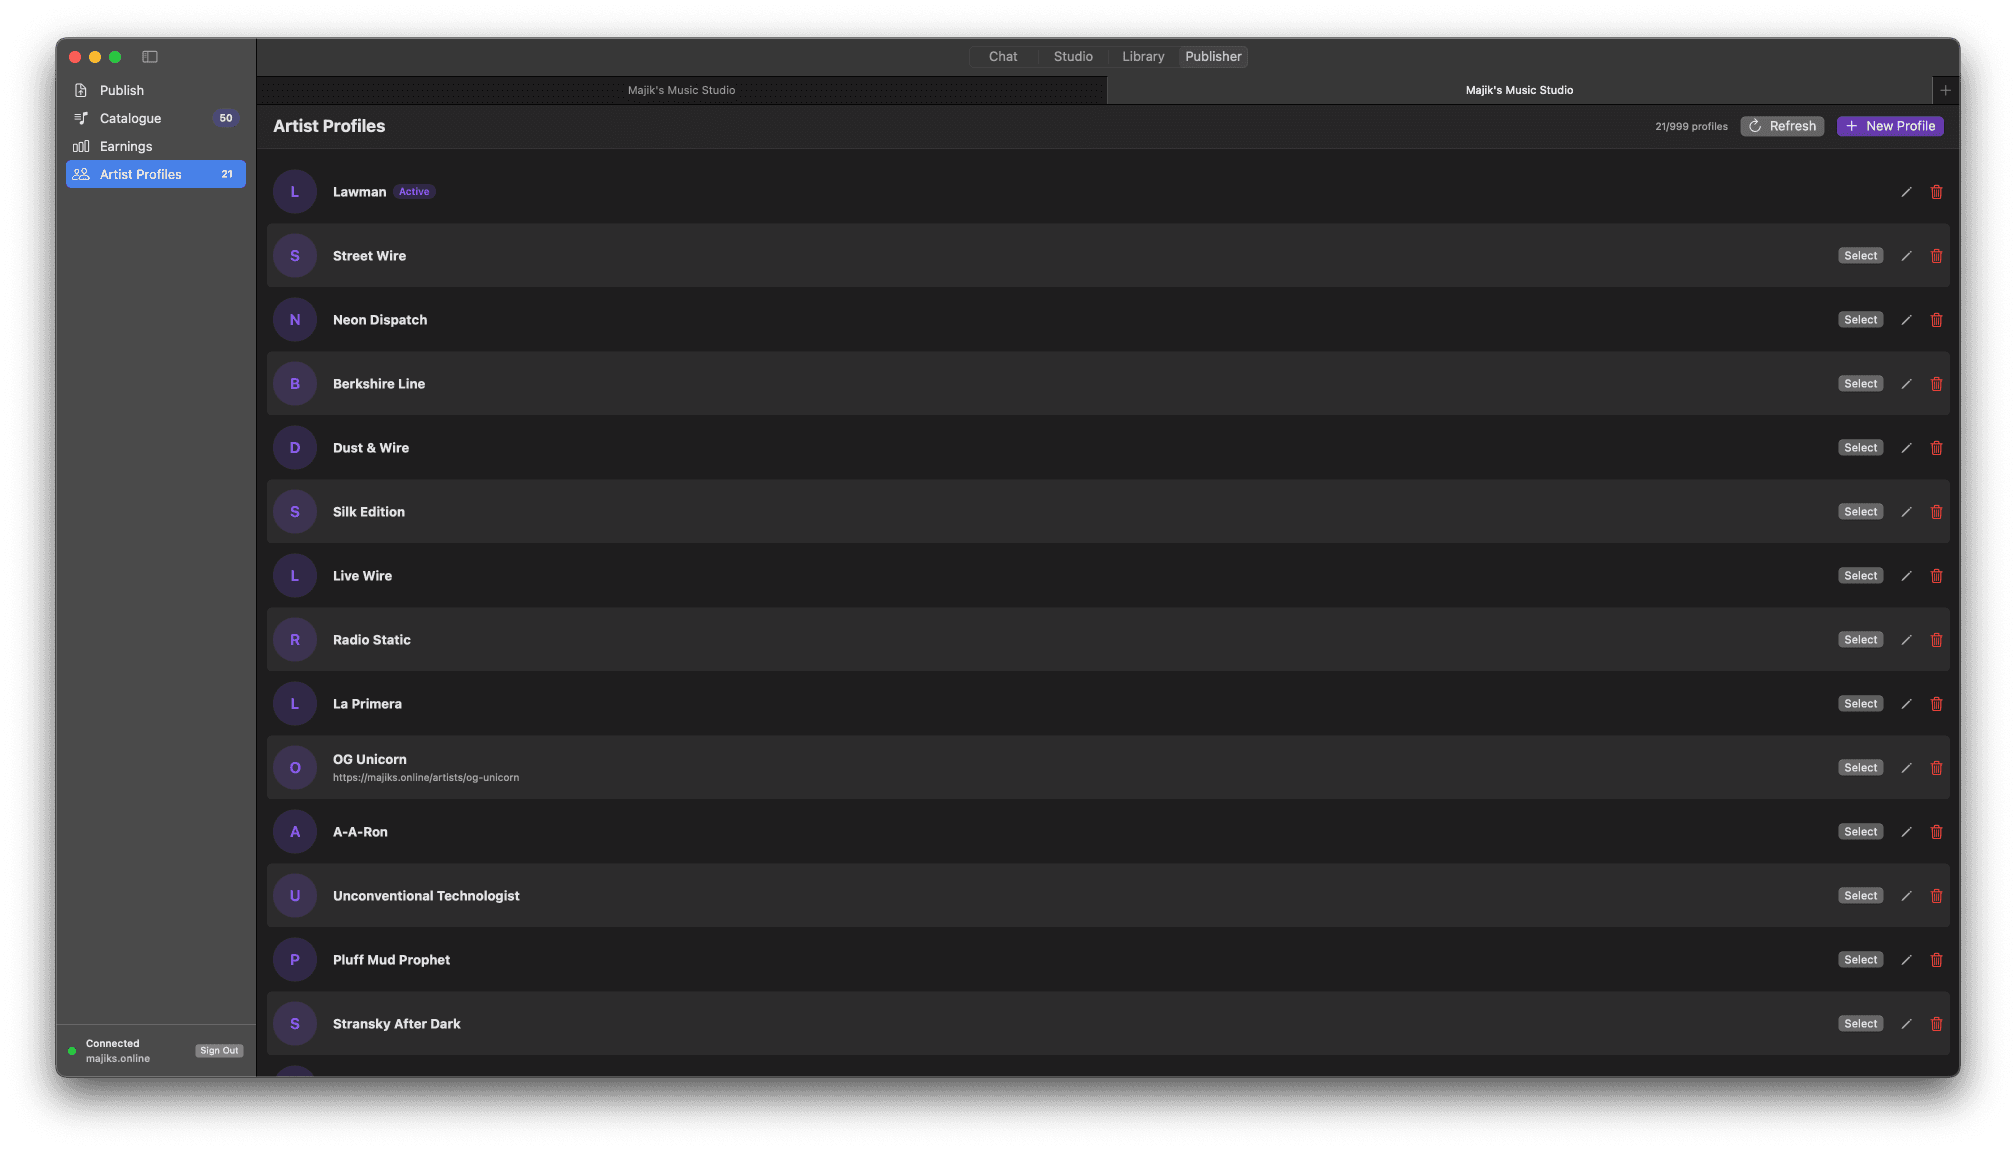Edit the A-A-Ron profile
This screenshot has height=1151, width=2016.
point(1906,832)
